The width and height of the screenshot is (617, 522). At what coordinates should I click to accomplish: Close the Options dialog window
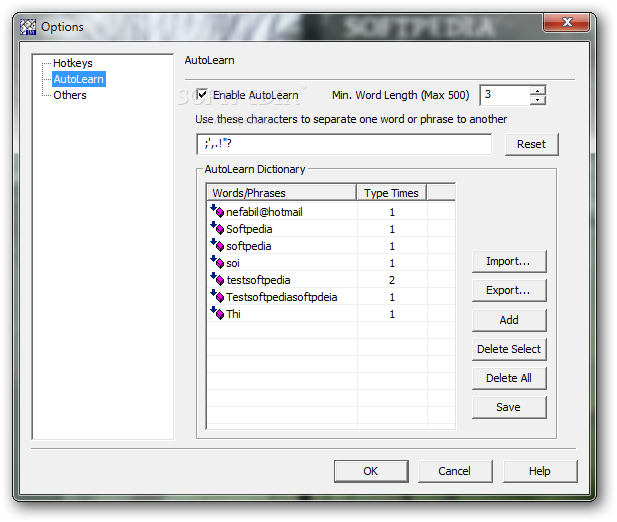pyautogui.click(x=567, y=22)
